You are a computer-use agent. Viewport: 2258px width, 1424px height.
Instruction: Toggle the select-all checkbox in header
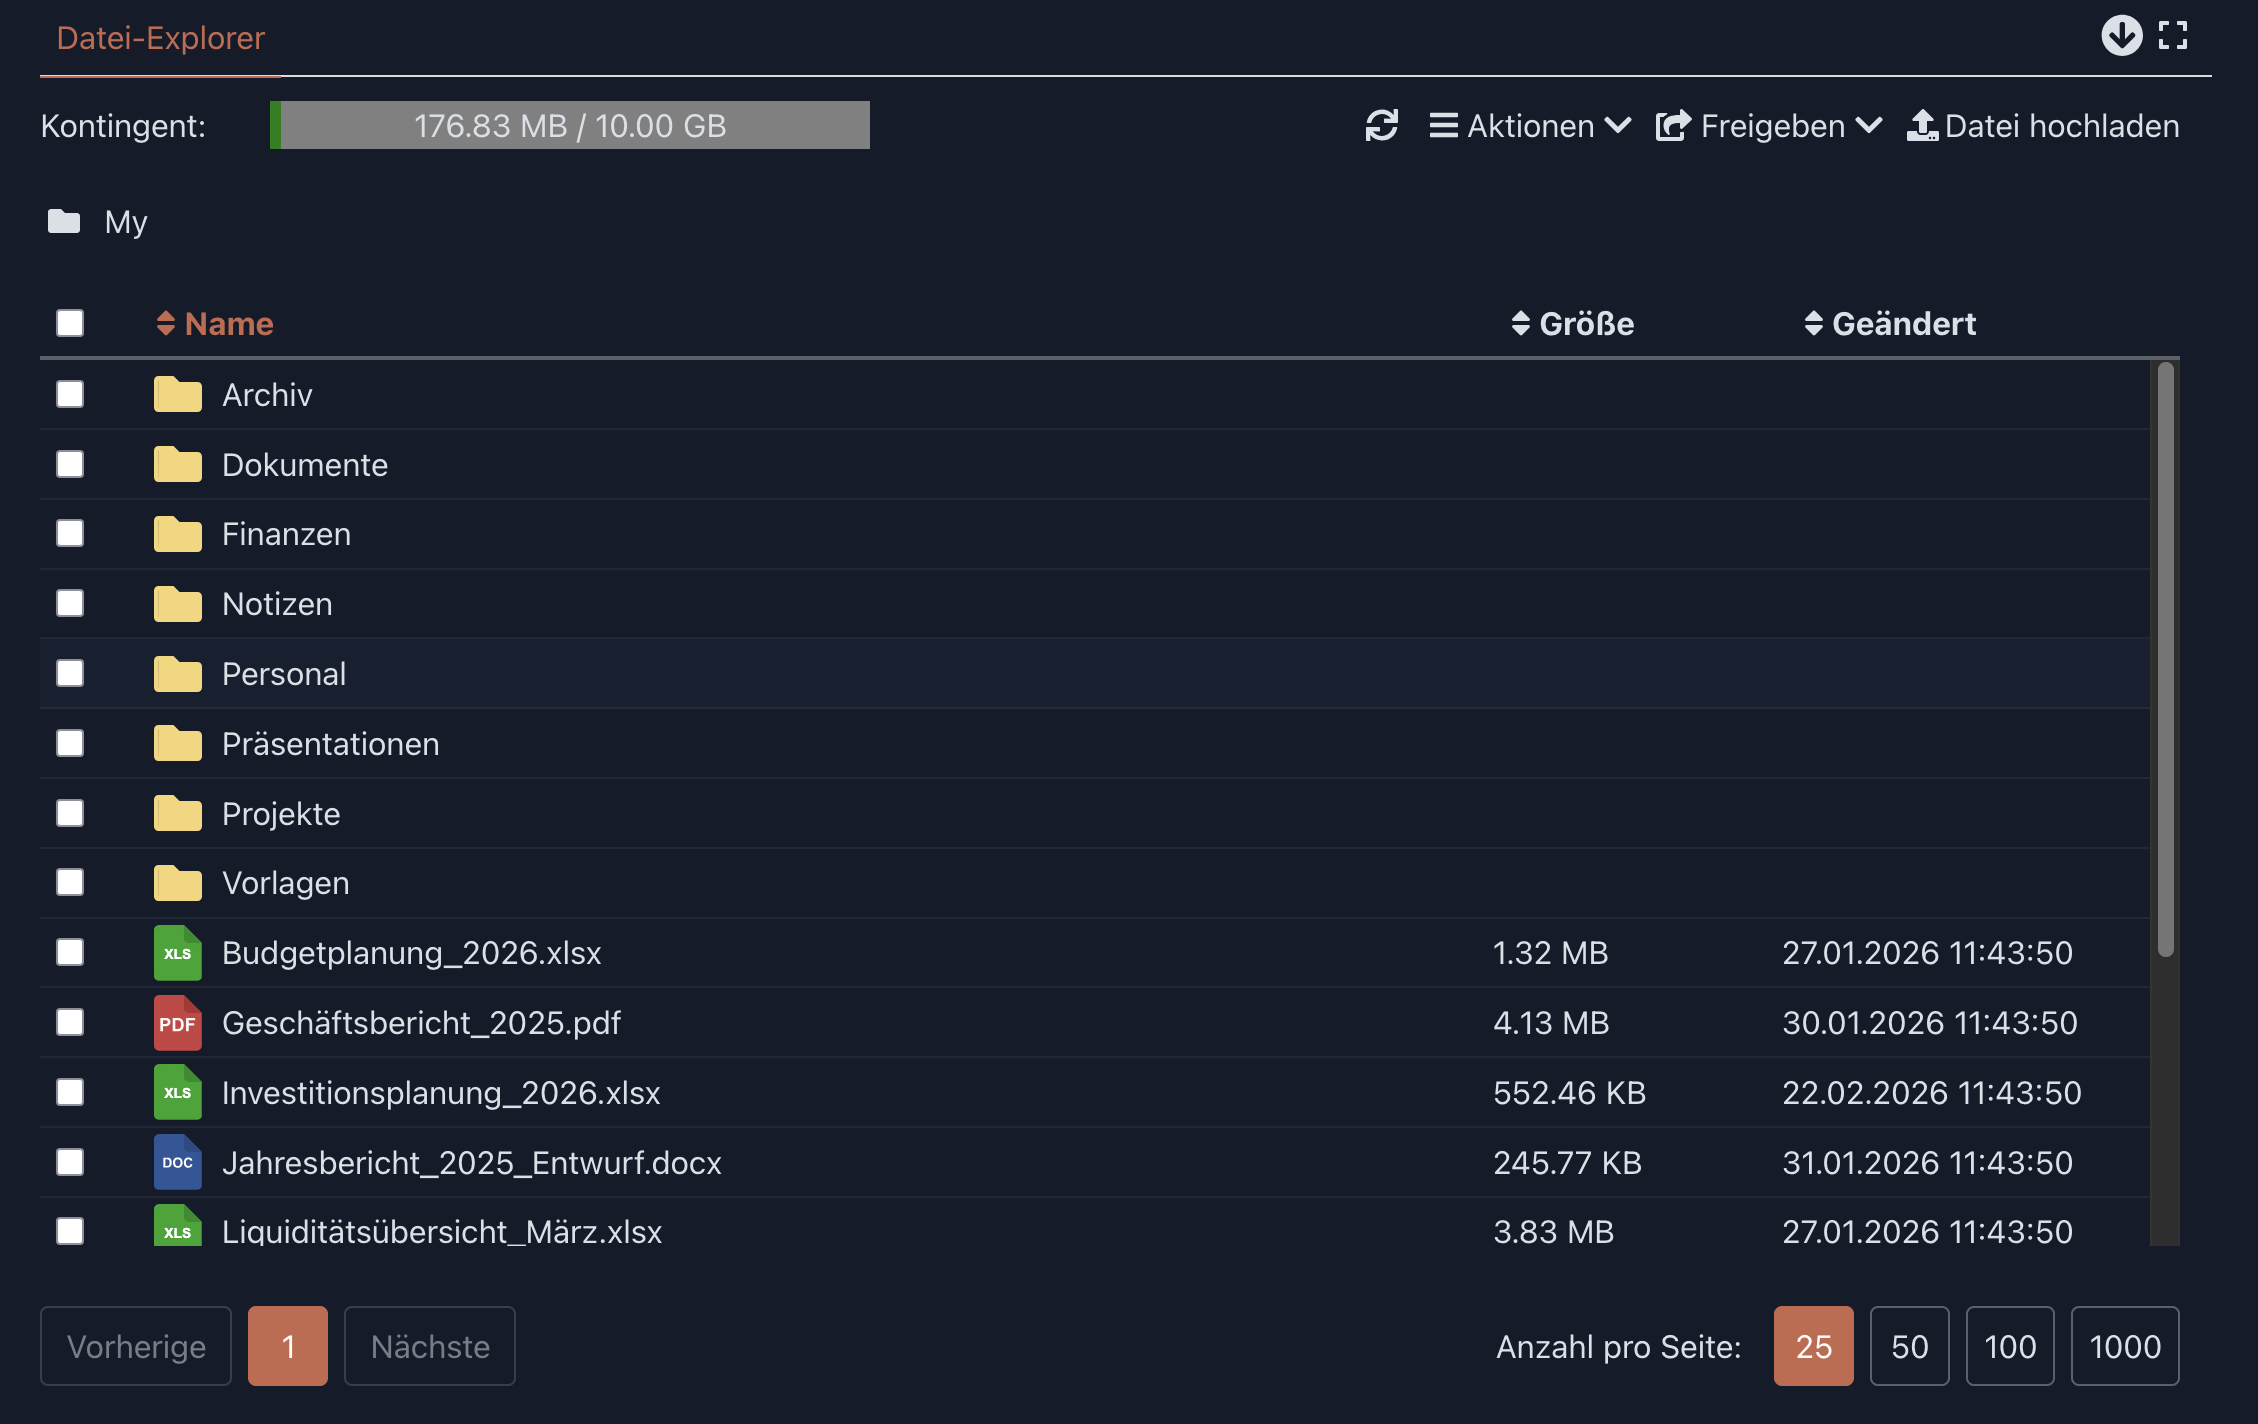pyautogui.click(x=70, y=323)
